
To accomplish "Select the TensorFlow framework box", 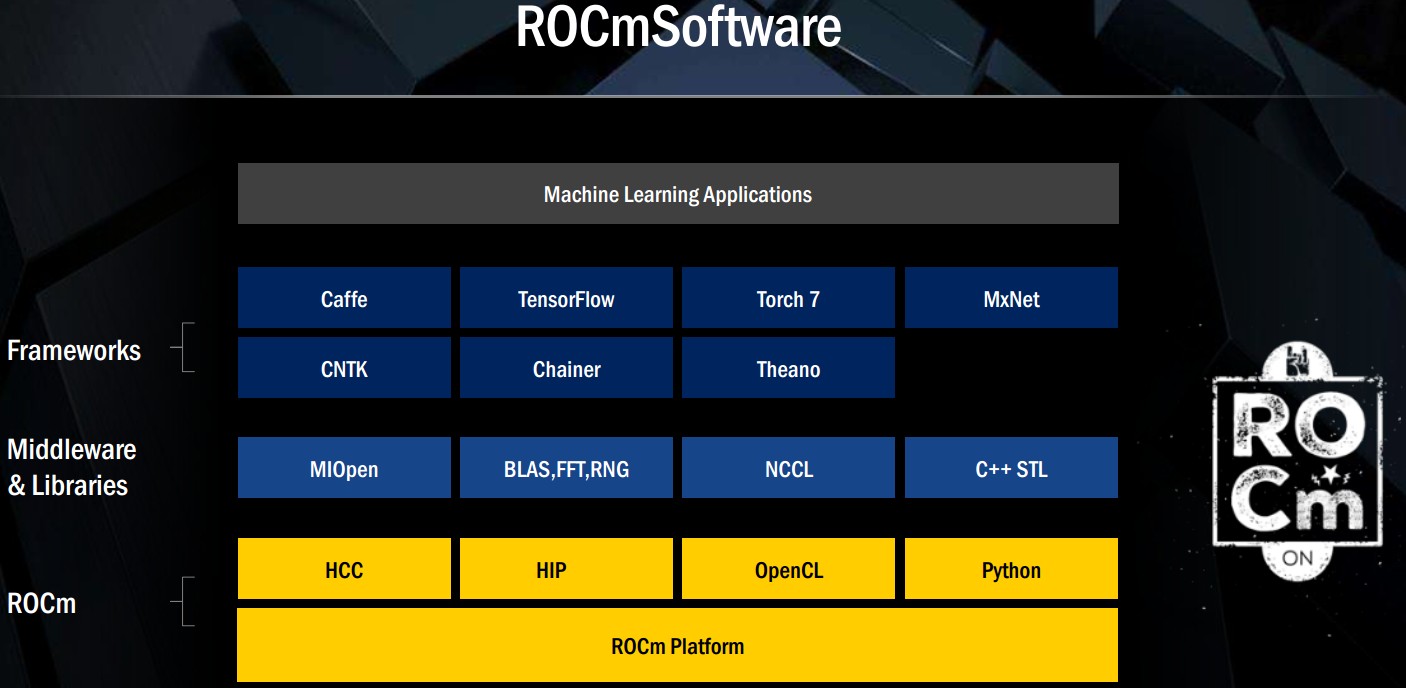I will pos(566,298).
